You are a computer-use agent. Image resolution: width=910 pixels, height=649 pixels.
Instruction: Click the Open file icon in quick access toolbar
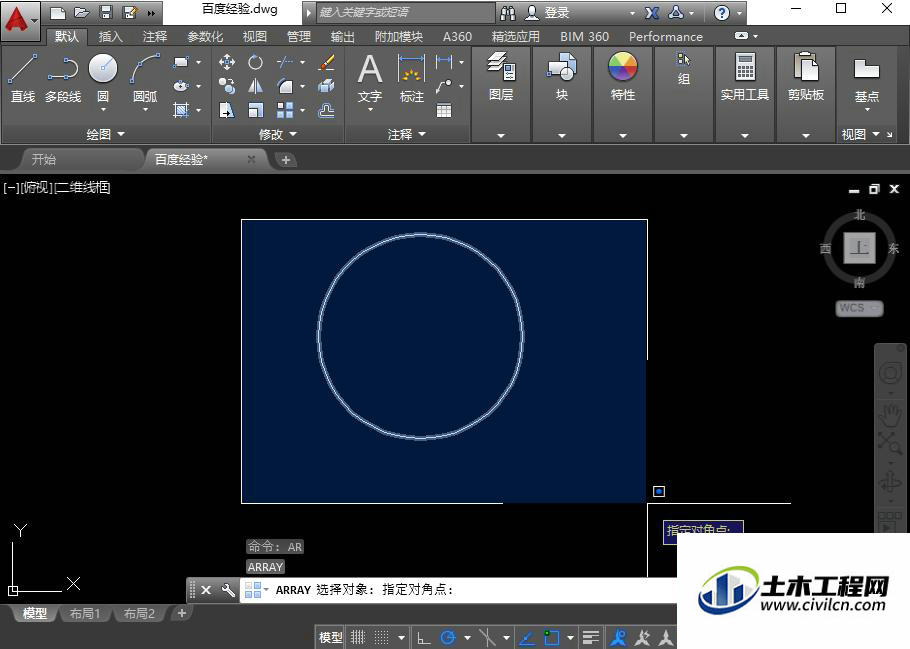point(82,12)
